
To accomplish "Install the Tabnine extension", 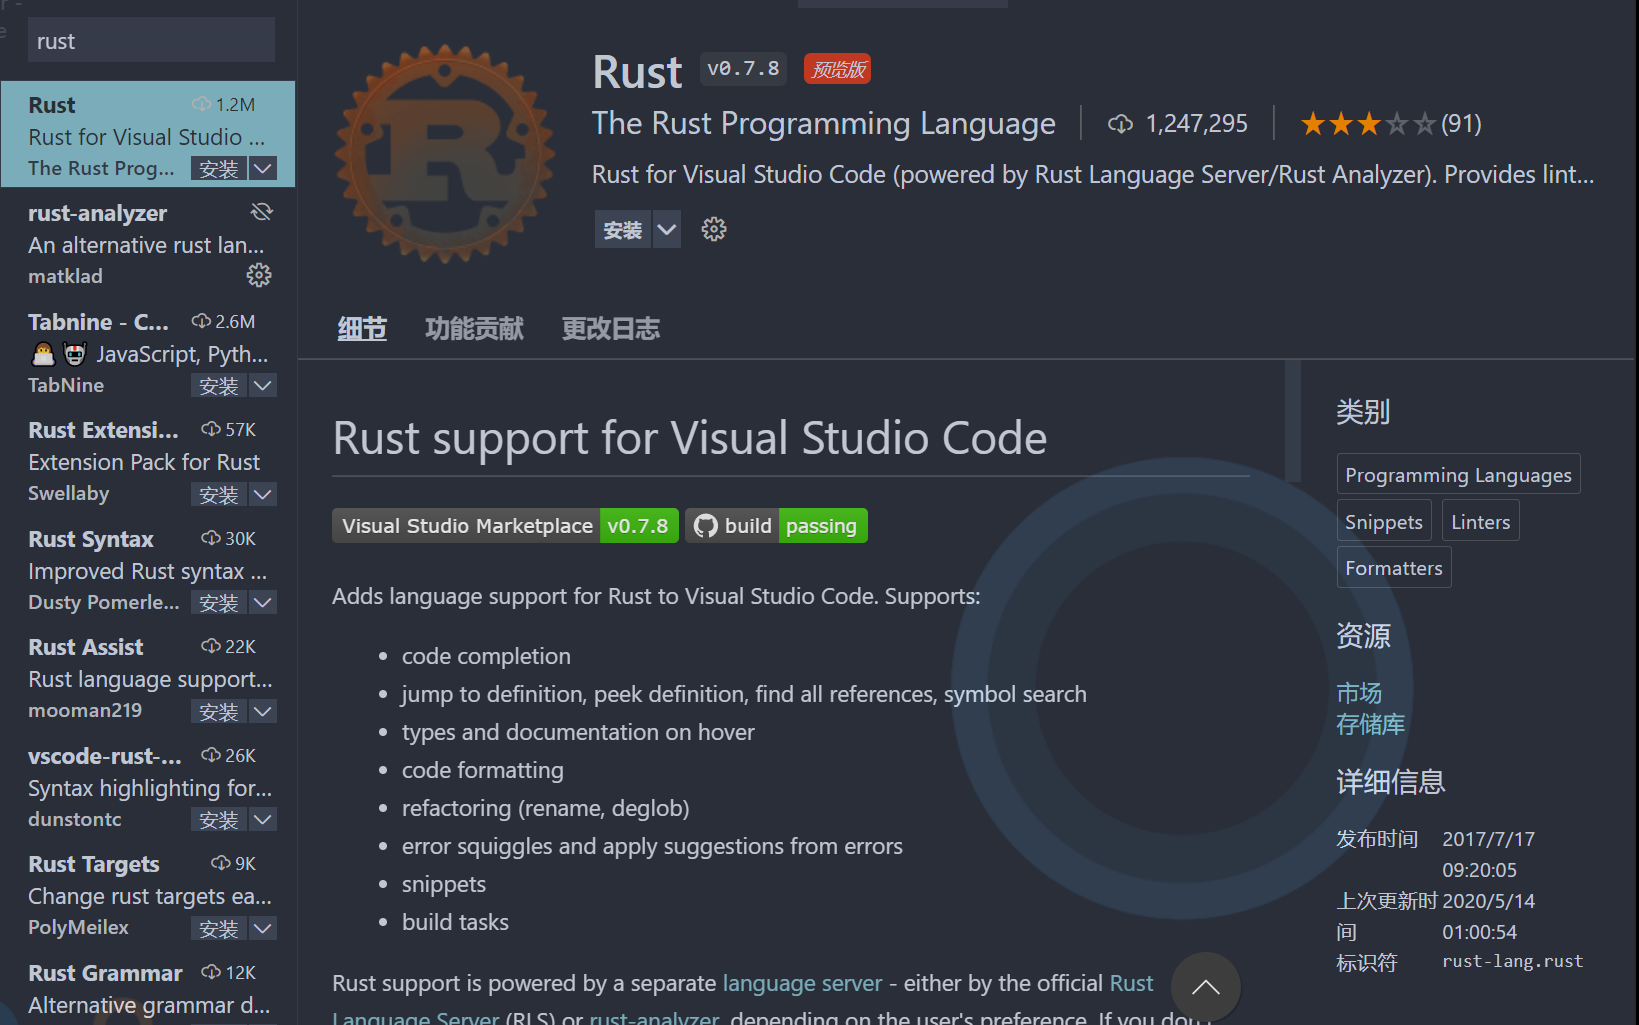I will [219, 385].
